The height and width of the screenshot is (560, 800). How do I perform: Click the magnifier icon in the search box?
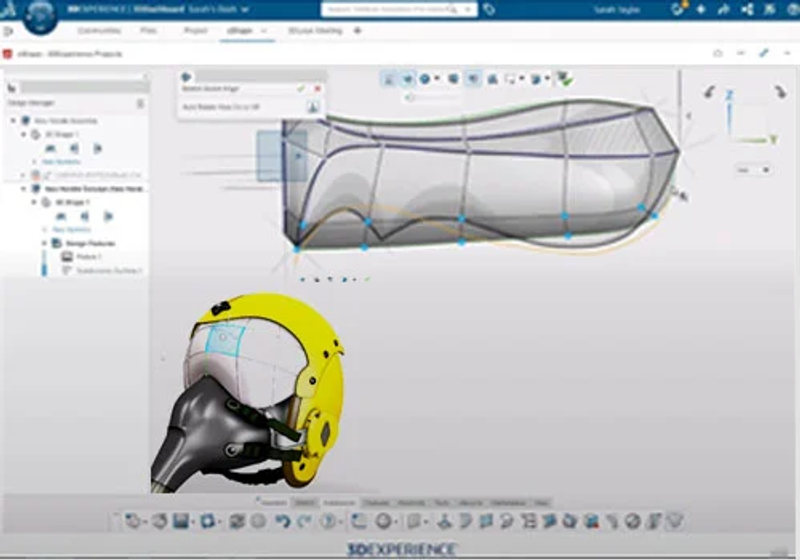click(452, 10)
